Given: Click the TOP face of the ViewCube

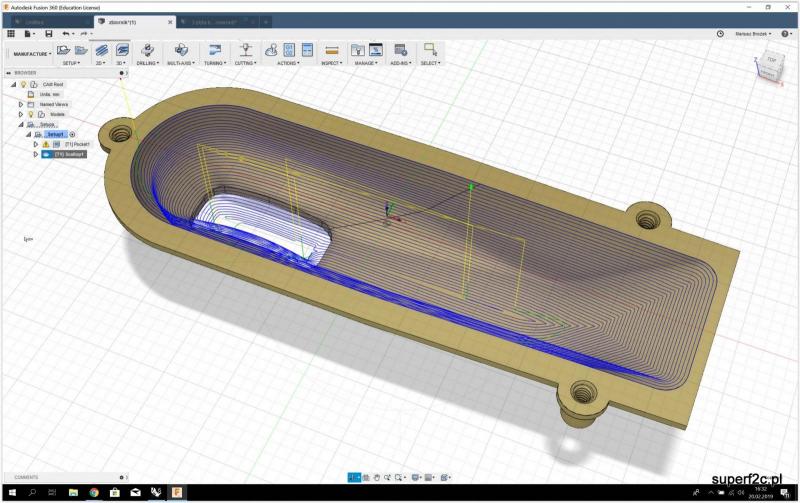Looking at the screenshot, I should 770,62.
